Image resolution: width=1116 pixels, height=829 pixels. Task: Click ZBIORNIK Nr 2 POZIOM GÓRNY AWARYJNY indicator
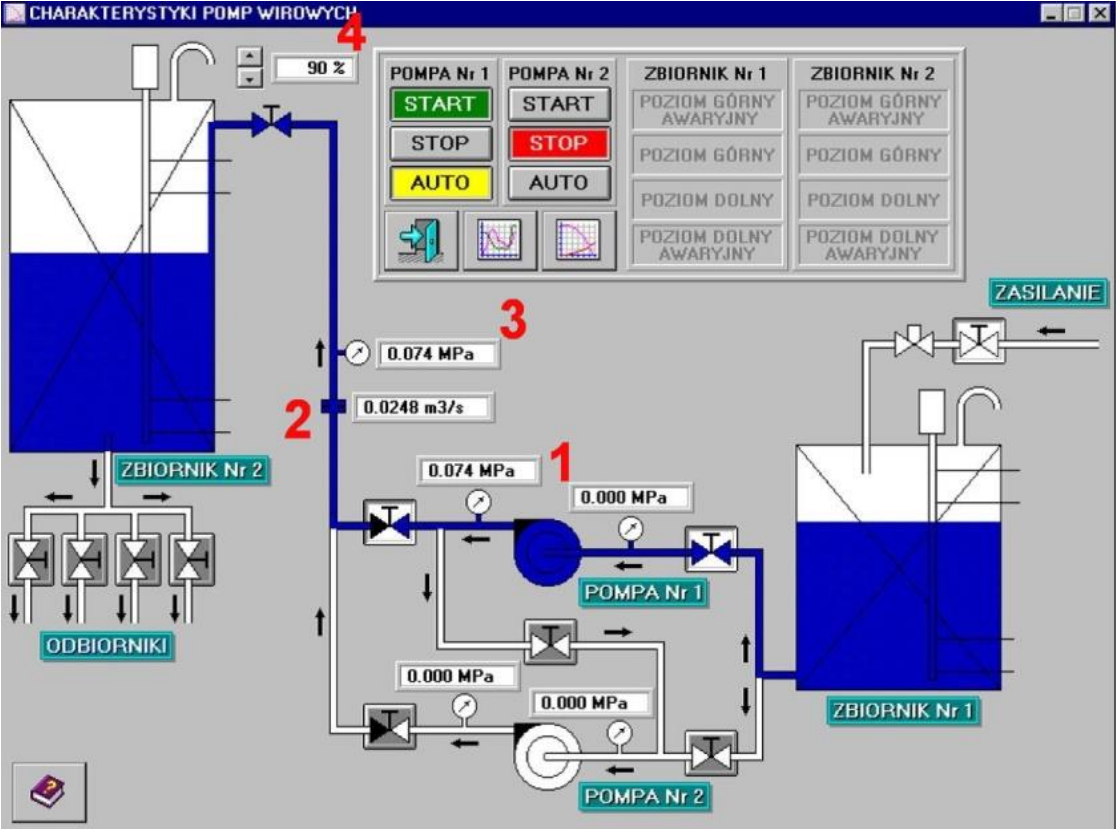click(873, 110)
